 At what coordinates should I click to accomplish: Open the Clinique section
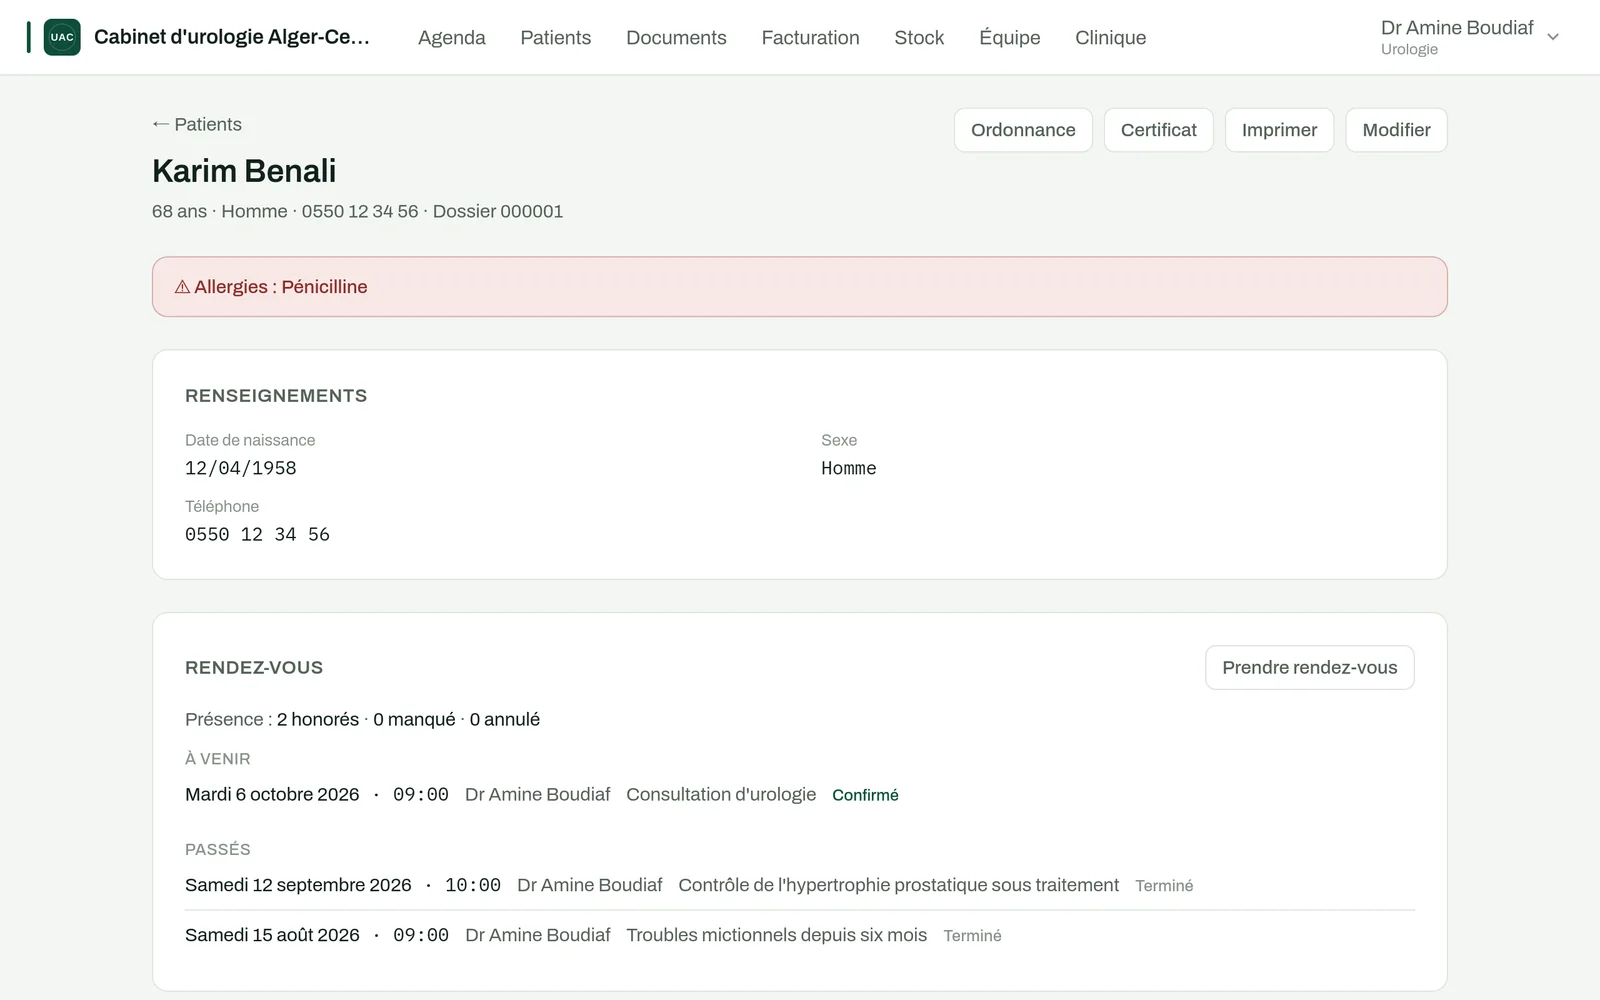tap(1110, 37)
